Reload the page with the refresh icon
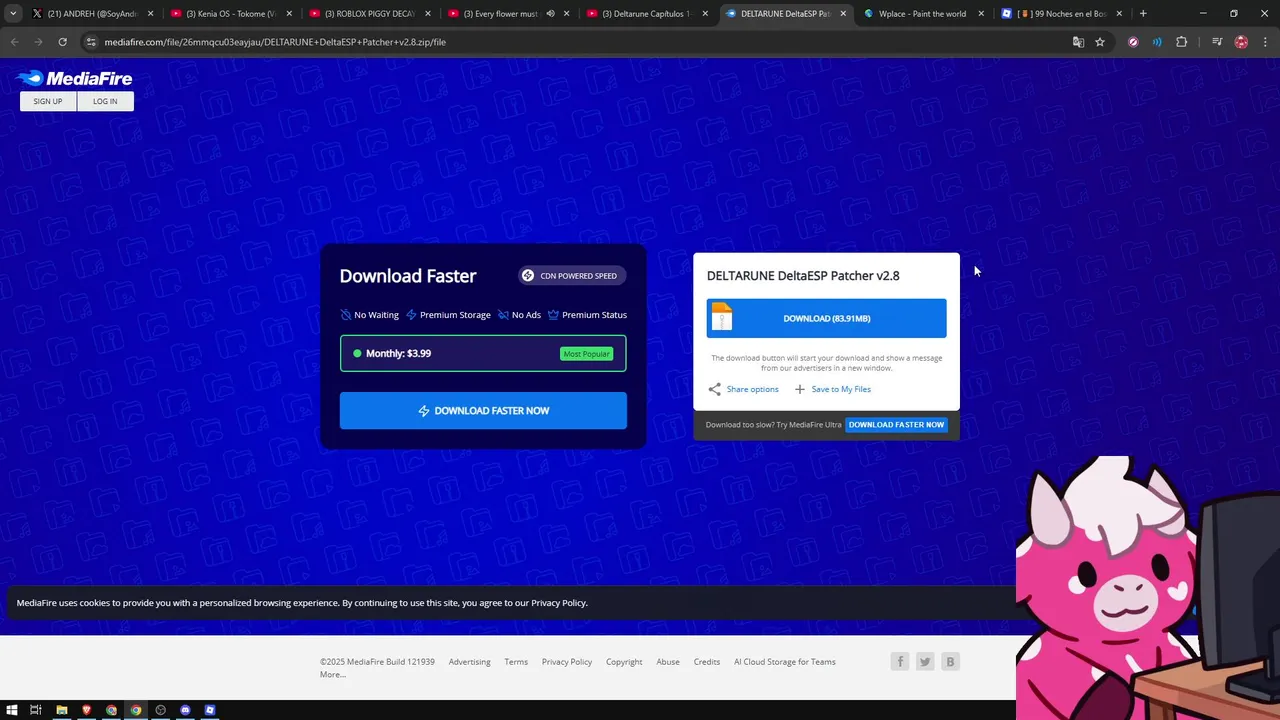Screen dimensions: 1280x720 [x=62, y=42]
